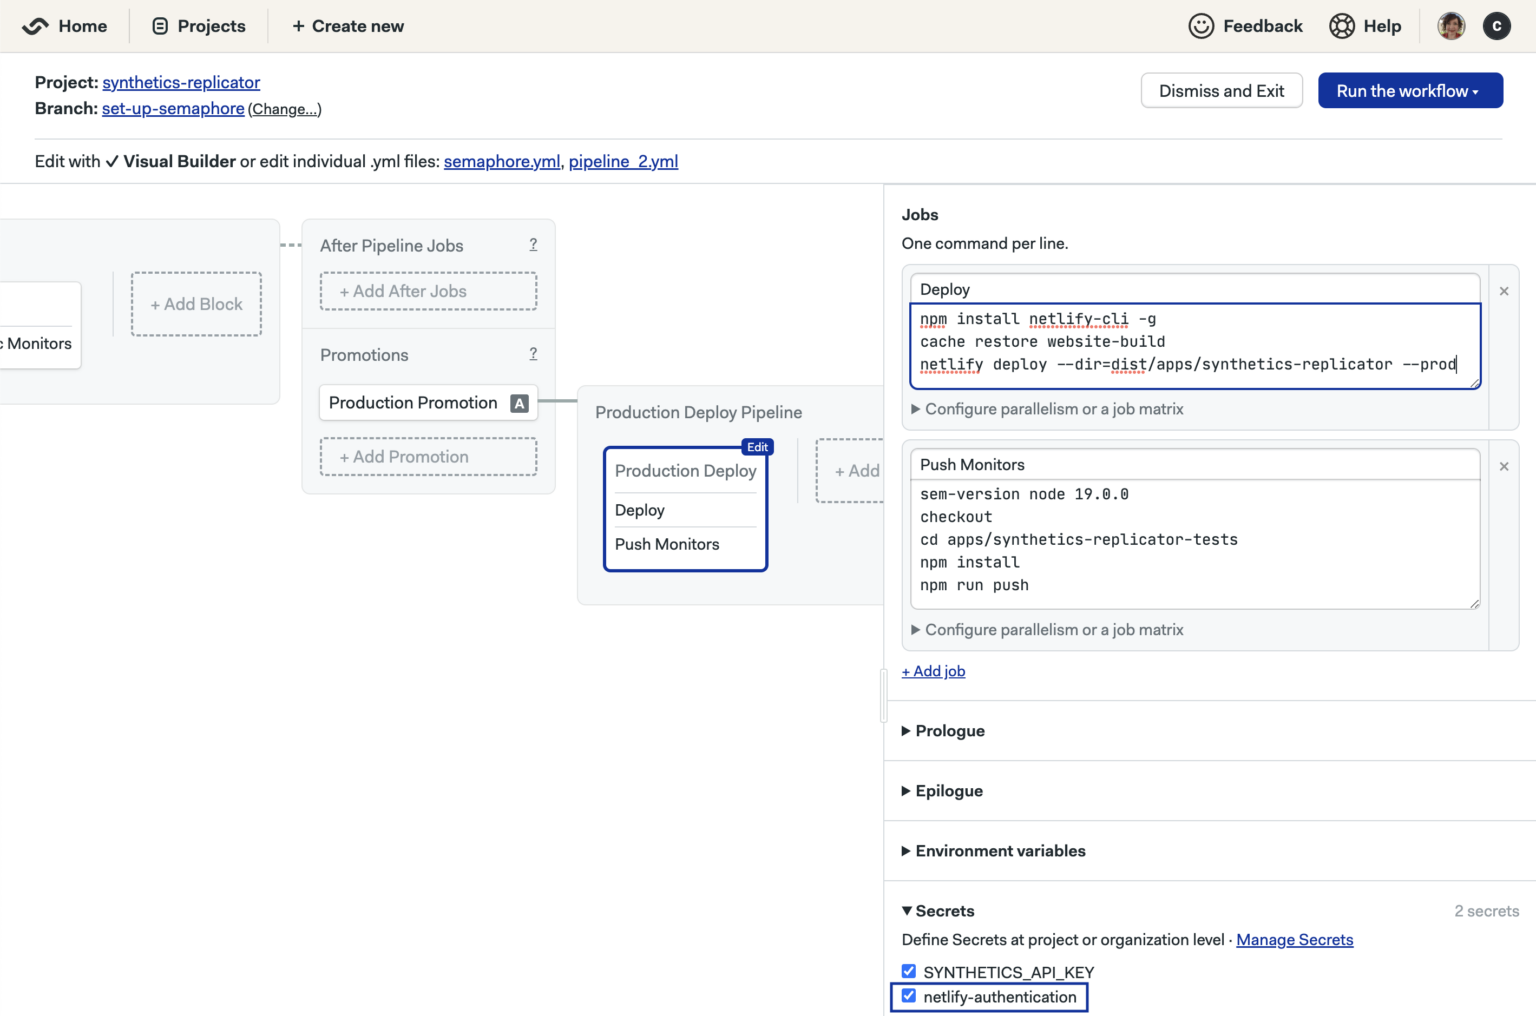This screenshot has width=1536, height=1016.
Task: Click the help icon next to After Pipeline Jobs
Action: pos(533,243)
